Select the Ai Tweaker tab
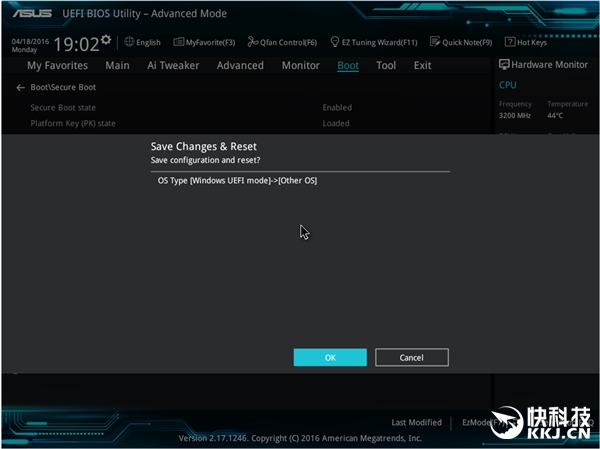 [173, 66]
